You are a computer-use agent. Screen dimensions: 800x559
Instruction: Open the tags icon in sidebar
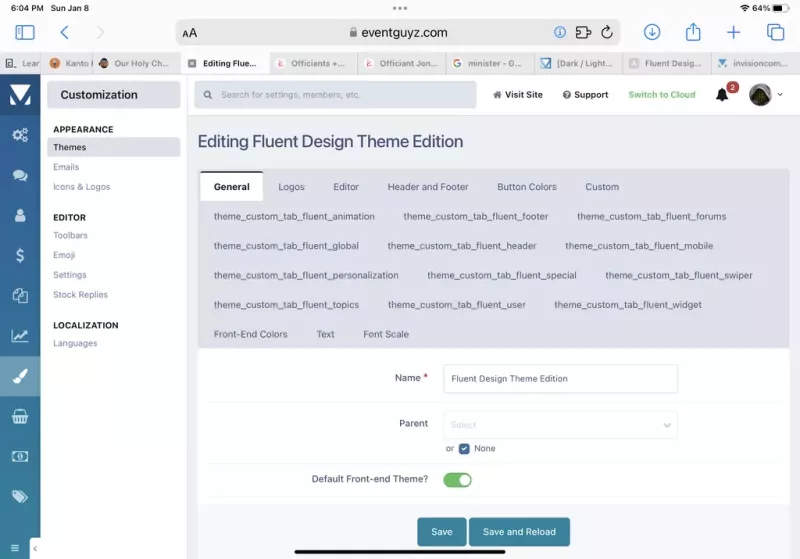tap(20, 496)
